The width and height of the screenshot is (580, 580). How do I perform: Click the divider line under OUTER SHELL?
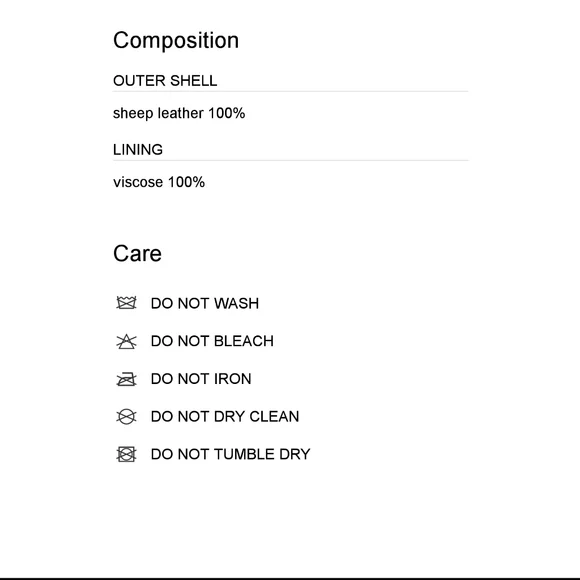[291, 91]
